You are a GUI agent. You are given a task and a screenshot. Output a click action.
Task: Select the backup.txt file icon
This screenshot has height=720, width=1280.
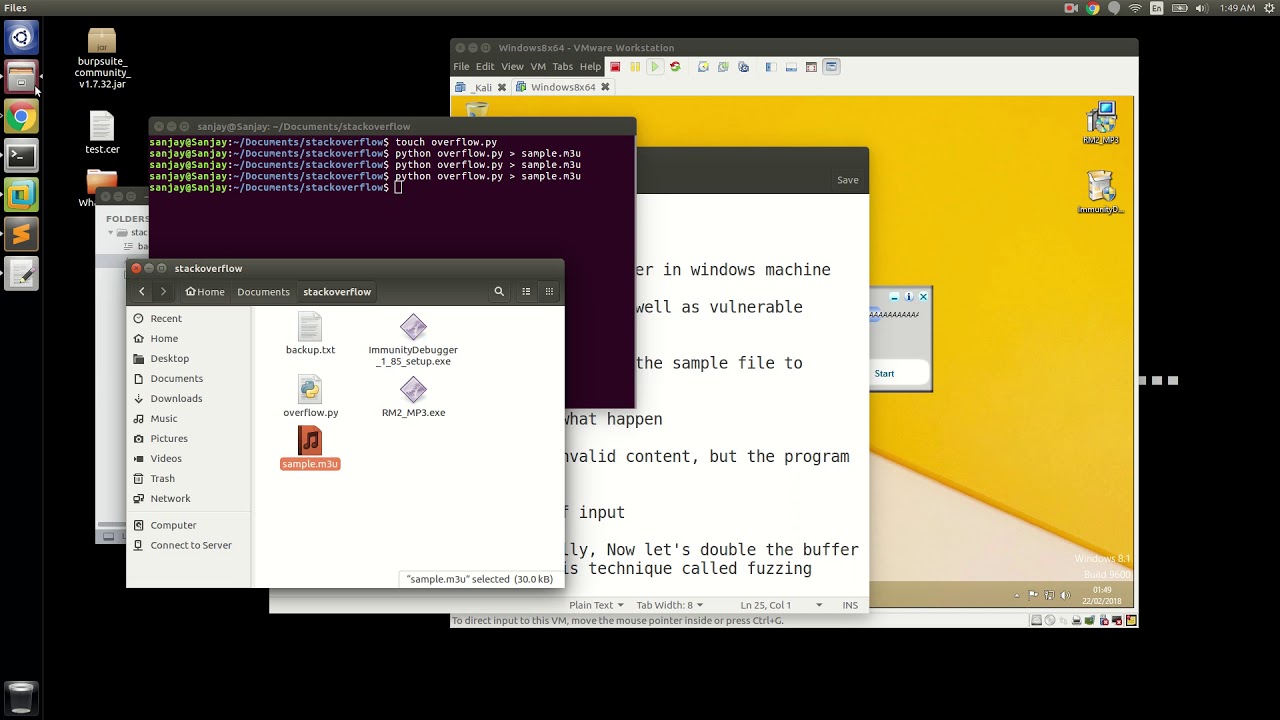[310, 327]
